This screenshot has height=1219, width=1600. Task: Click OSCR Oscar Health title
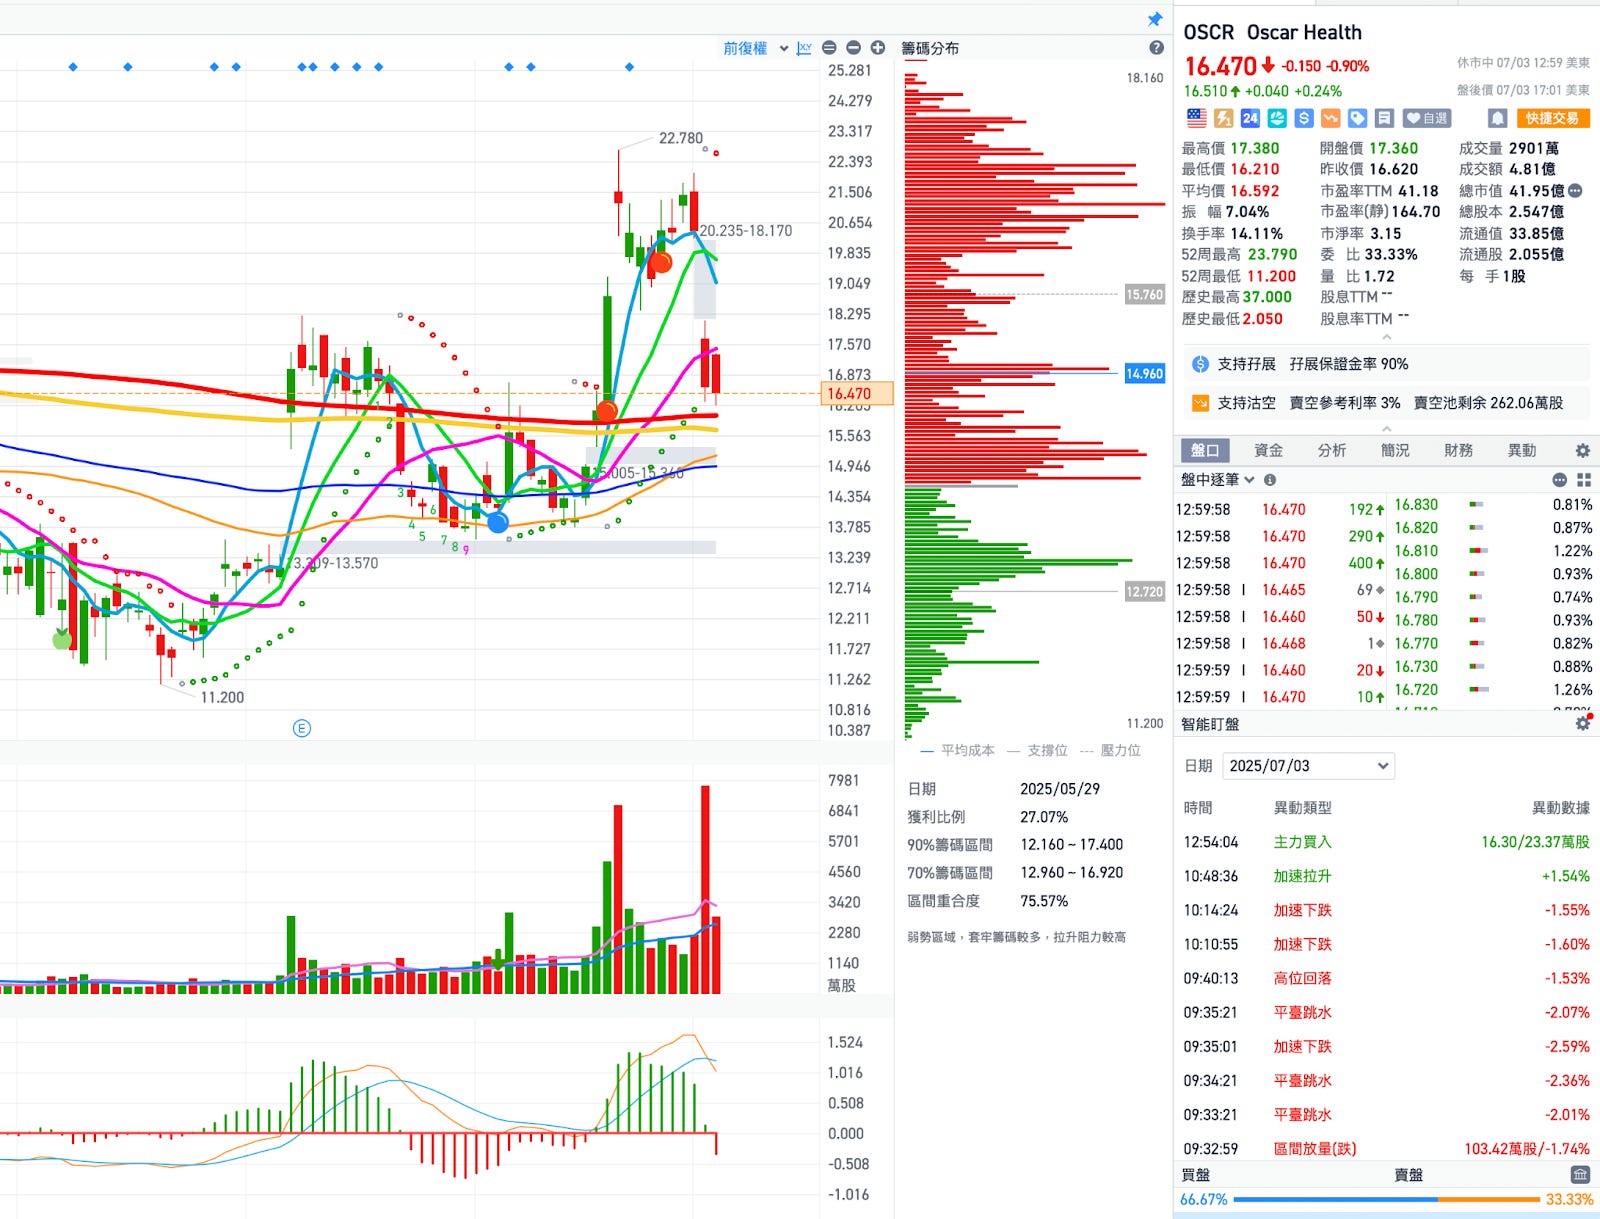pyautogui.click(x=1272, y=32)
